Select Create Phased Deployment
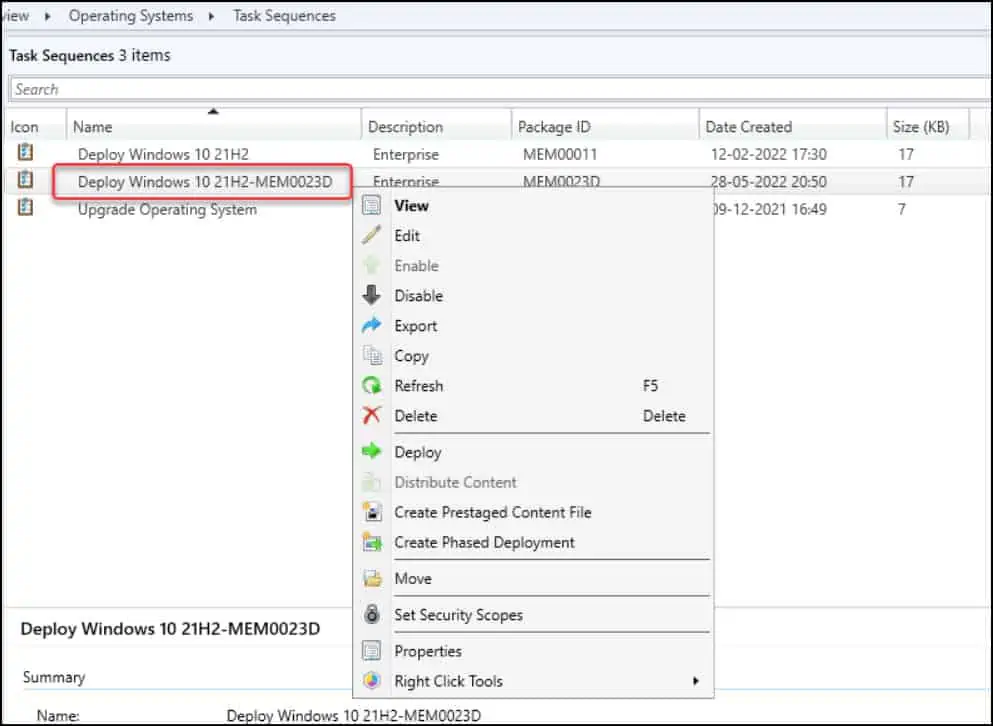 click(532, 542)
